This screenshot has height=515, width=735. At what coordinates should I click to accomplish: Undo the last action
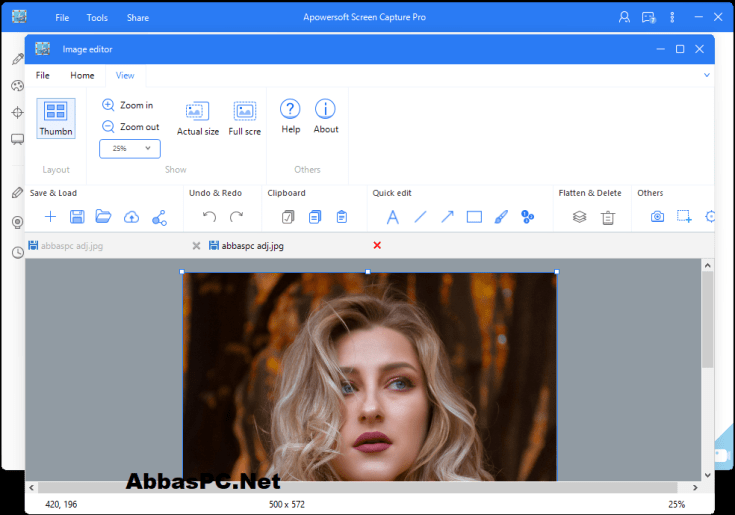pyautogui.click(x=209, y=216)
